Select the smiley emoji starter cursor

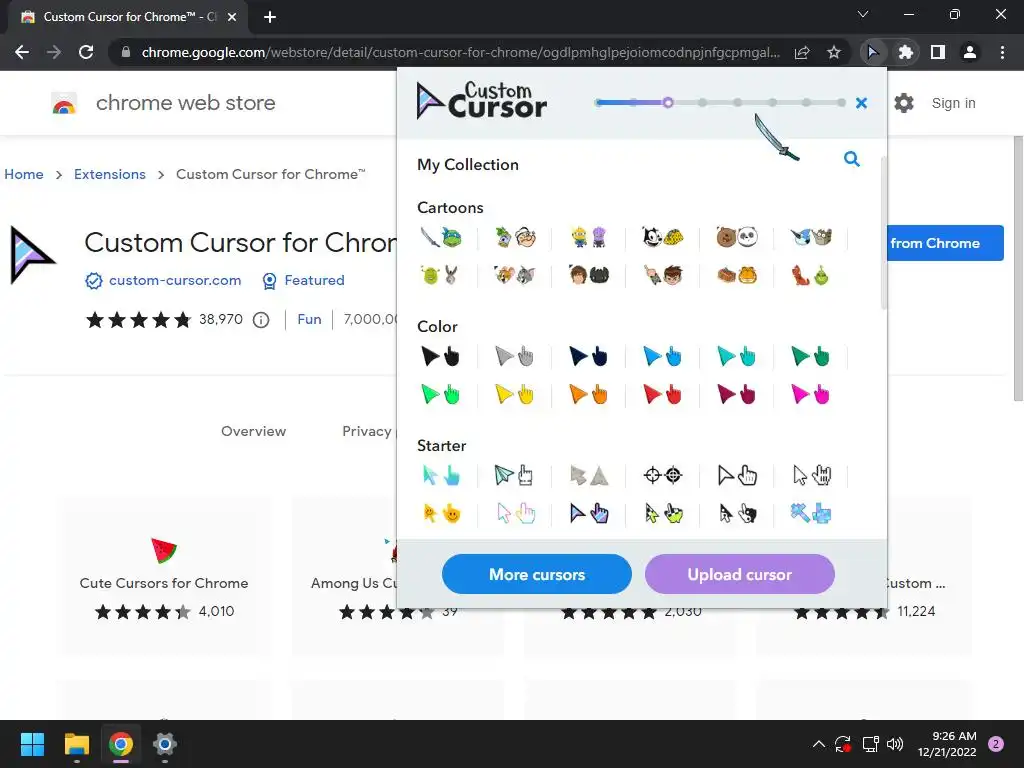click(x=441, y=514)
